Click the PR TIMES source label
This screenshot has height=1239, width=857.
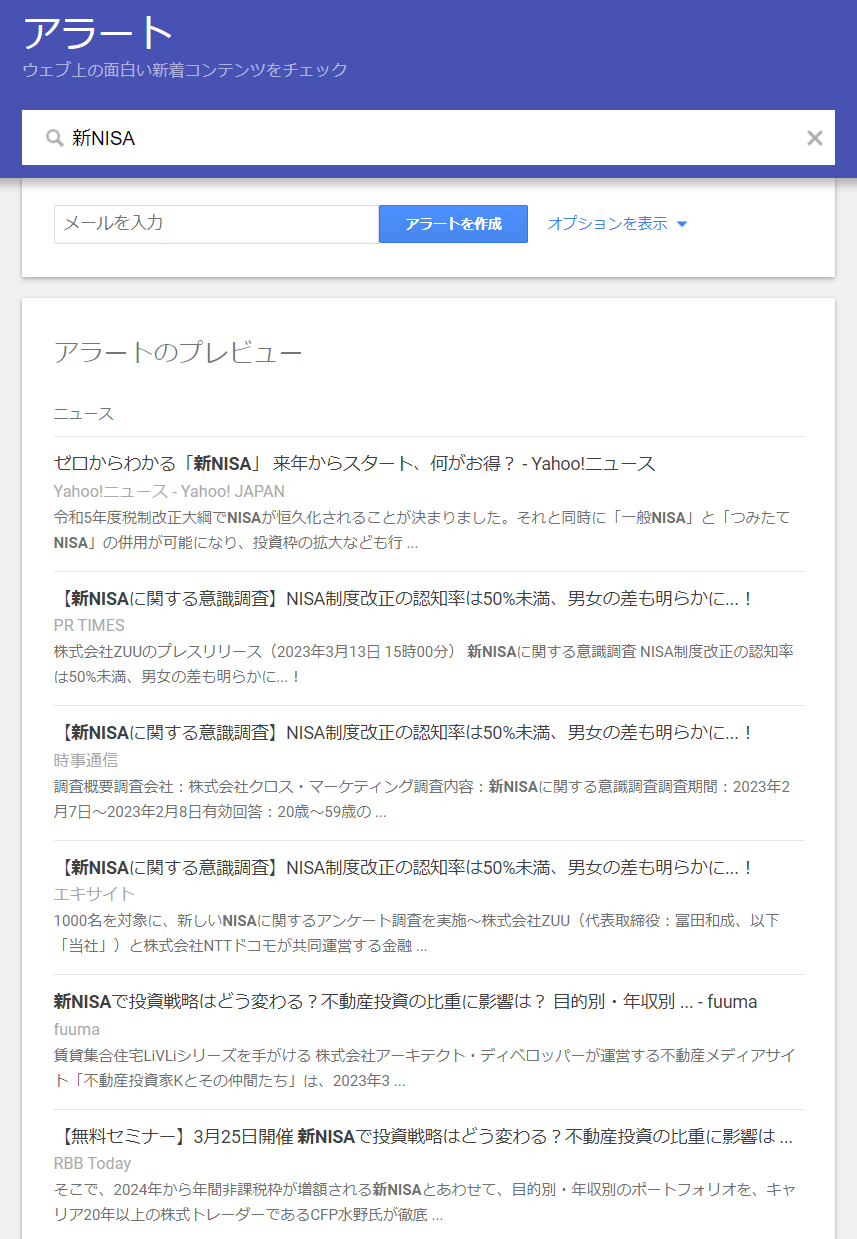[x=89, y=625]
